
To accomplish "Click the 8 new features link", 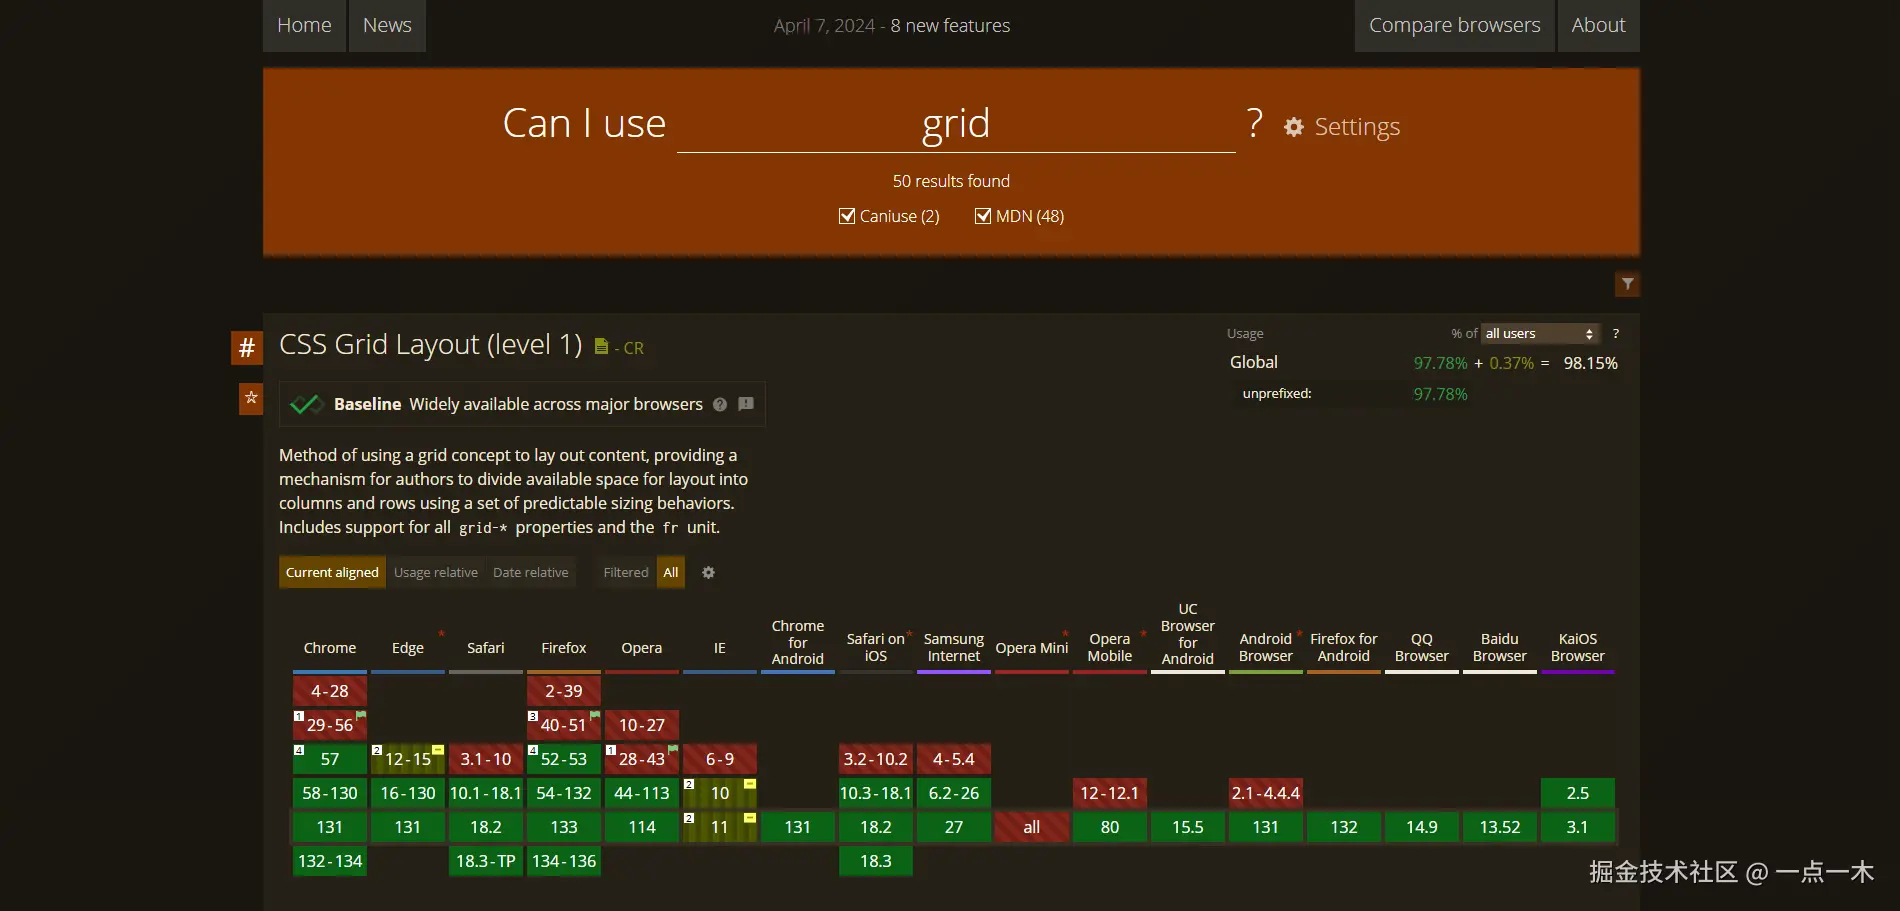I will pyautogui.click(x=950, y=26).
